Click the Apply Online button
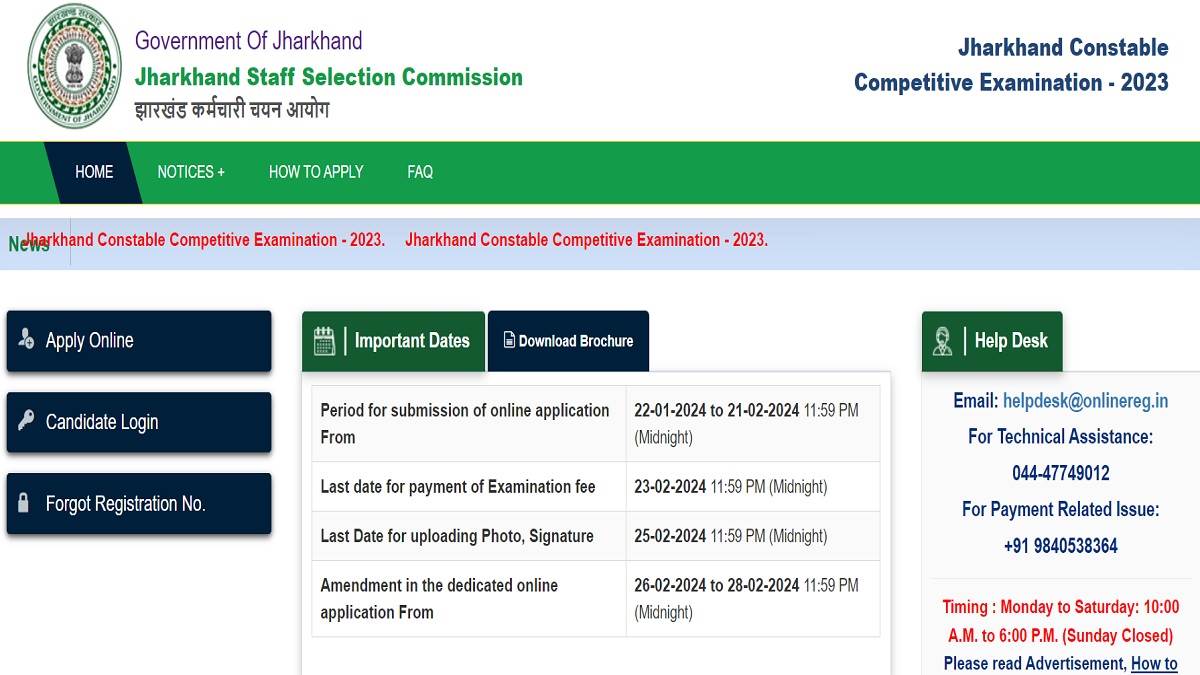The width and height of the screenshot is (1200, 675). 139,341
